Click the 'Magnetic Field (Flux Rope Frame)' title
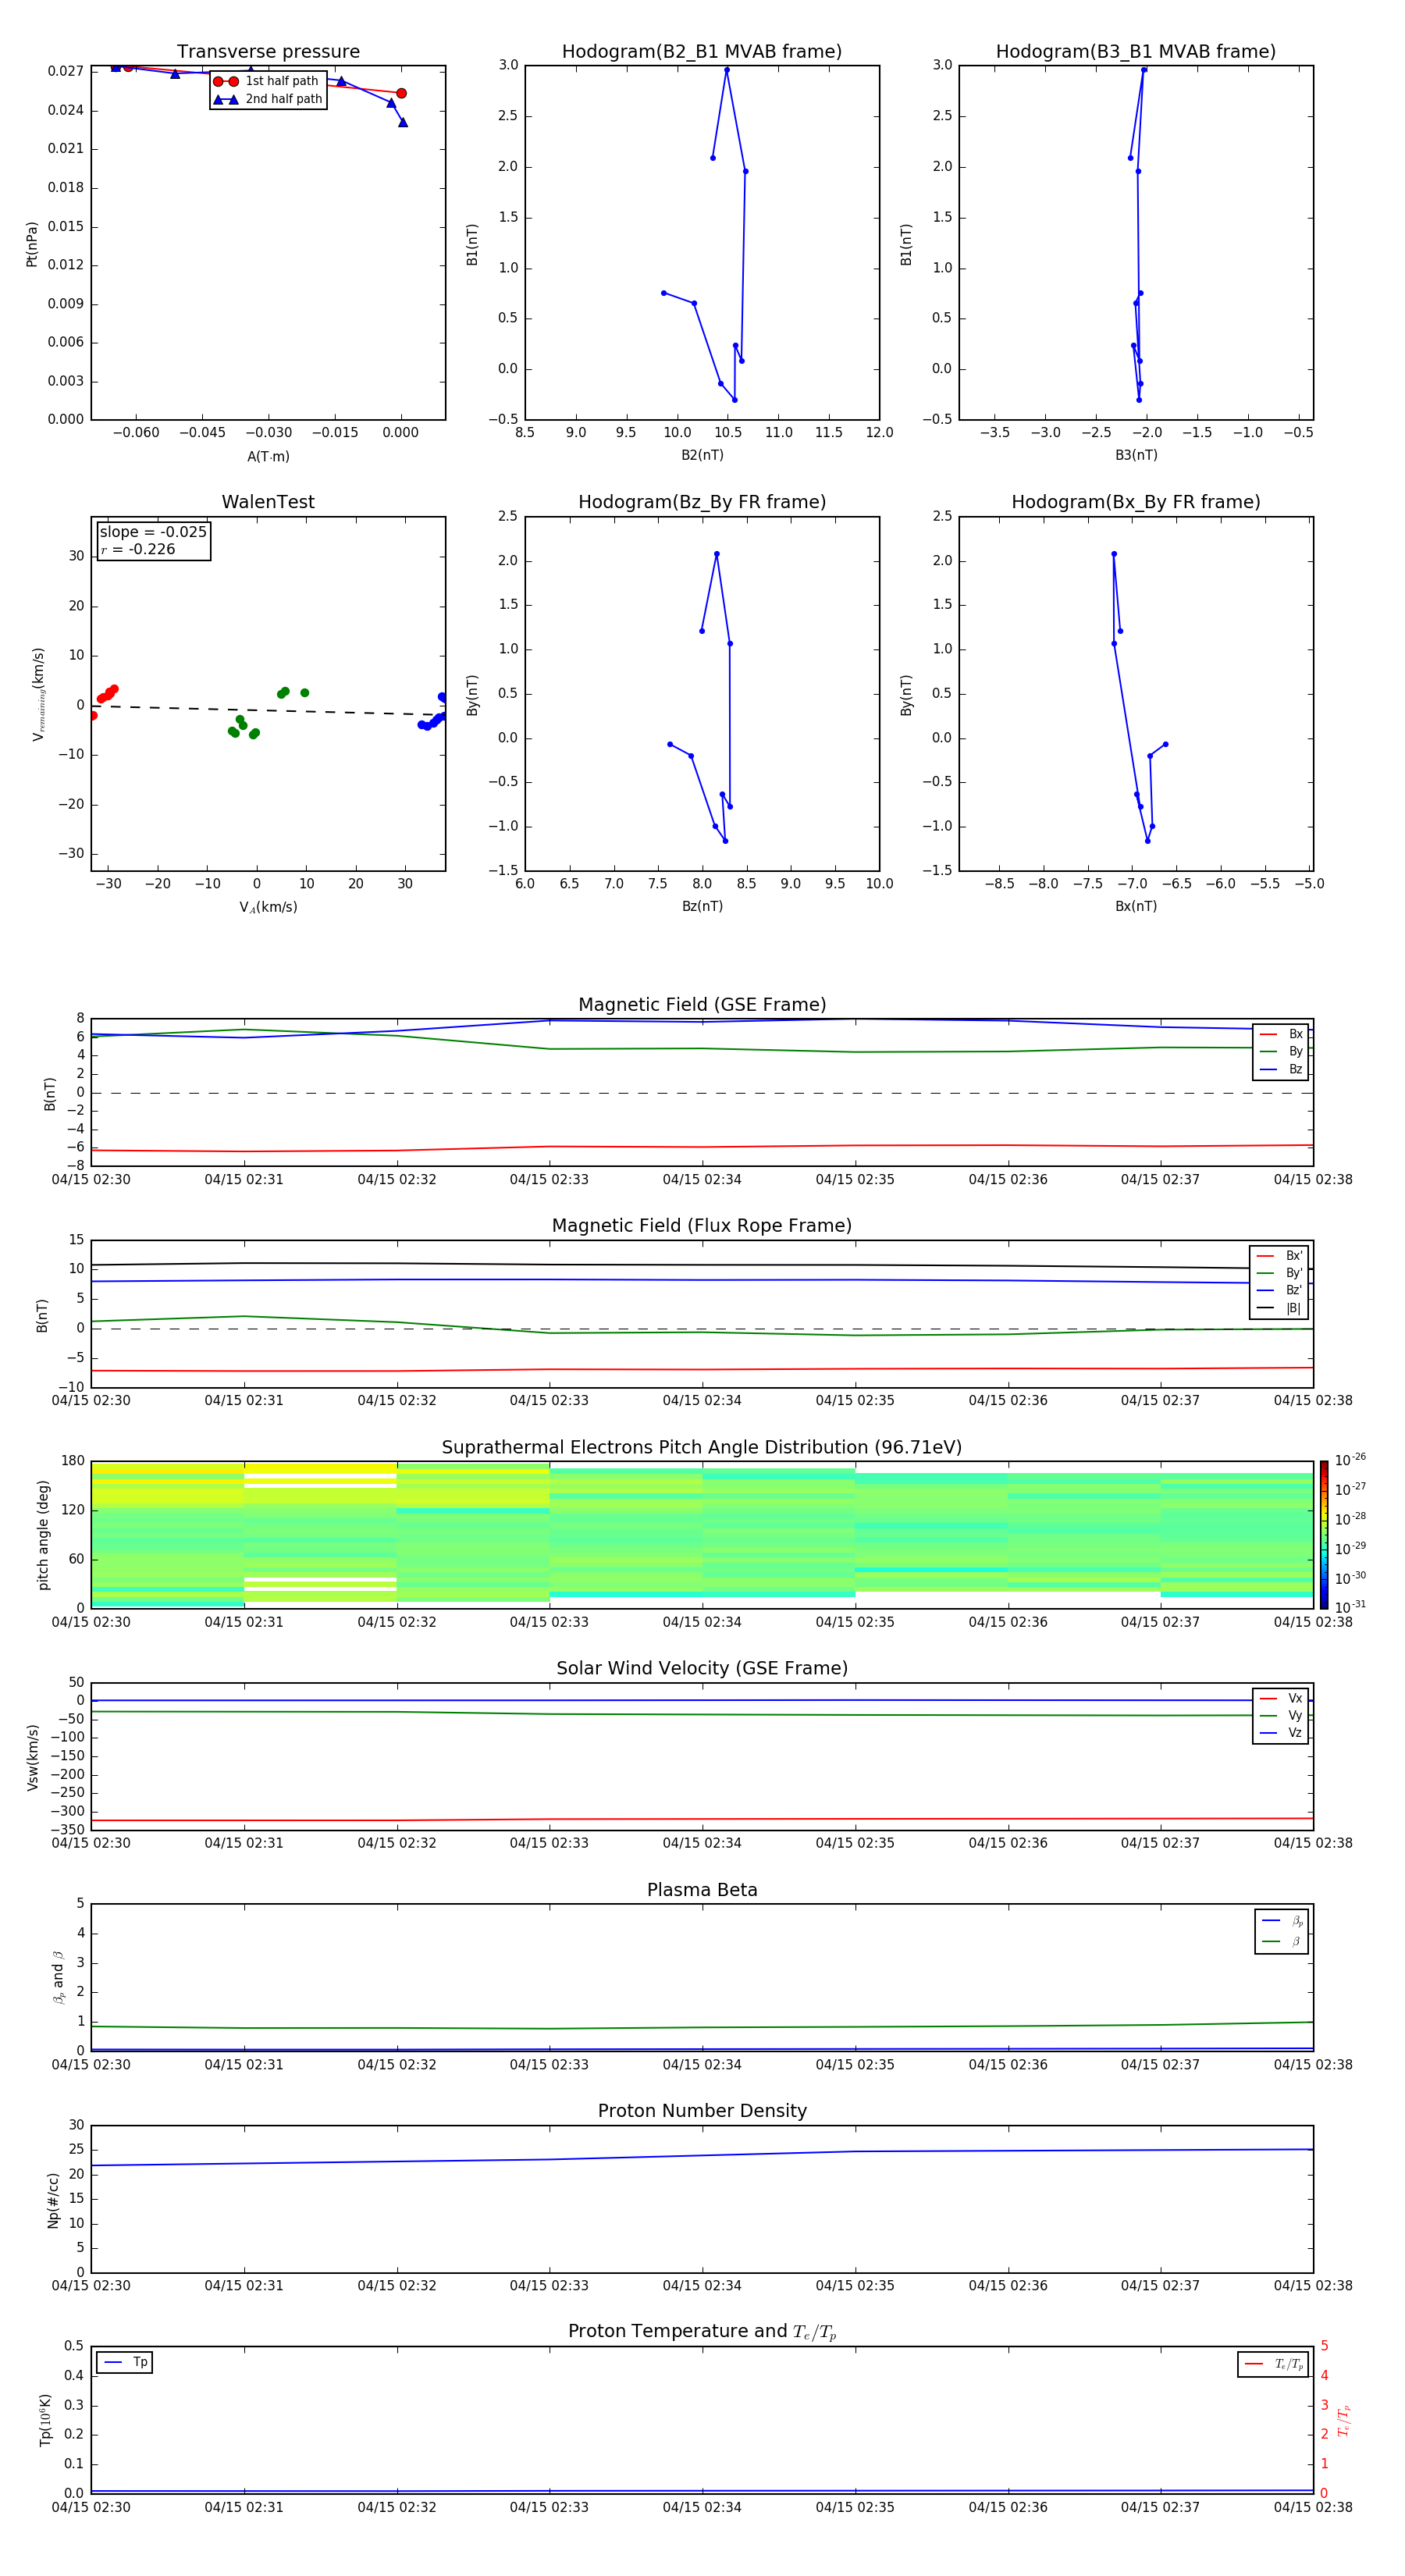Screen dimensions: 1405x2576 (702, 1226)
